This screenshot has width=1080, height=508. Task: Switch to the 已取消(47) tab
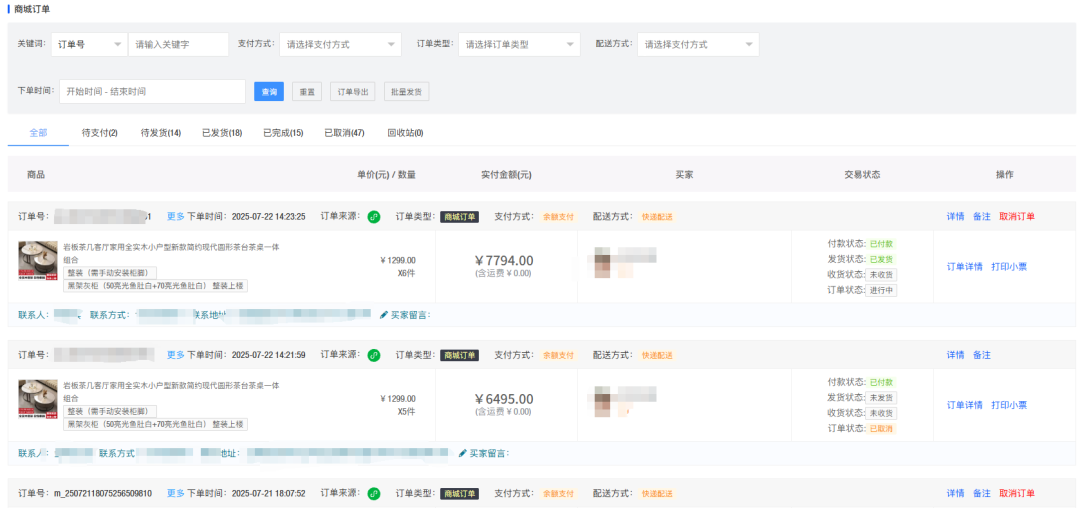point(344,133)
